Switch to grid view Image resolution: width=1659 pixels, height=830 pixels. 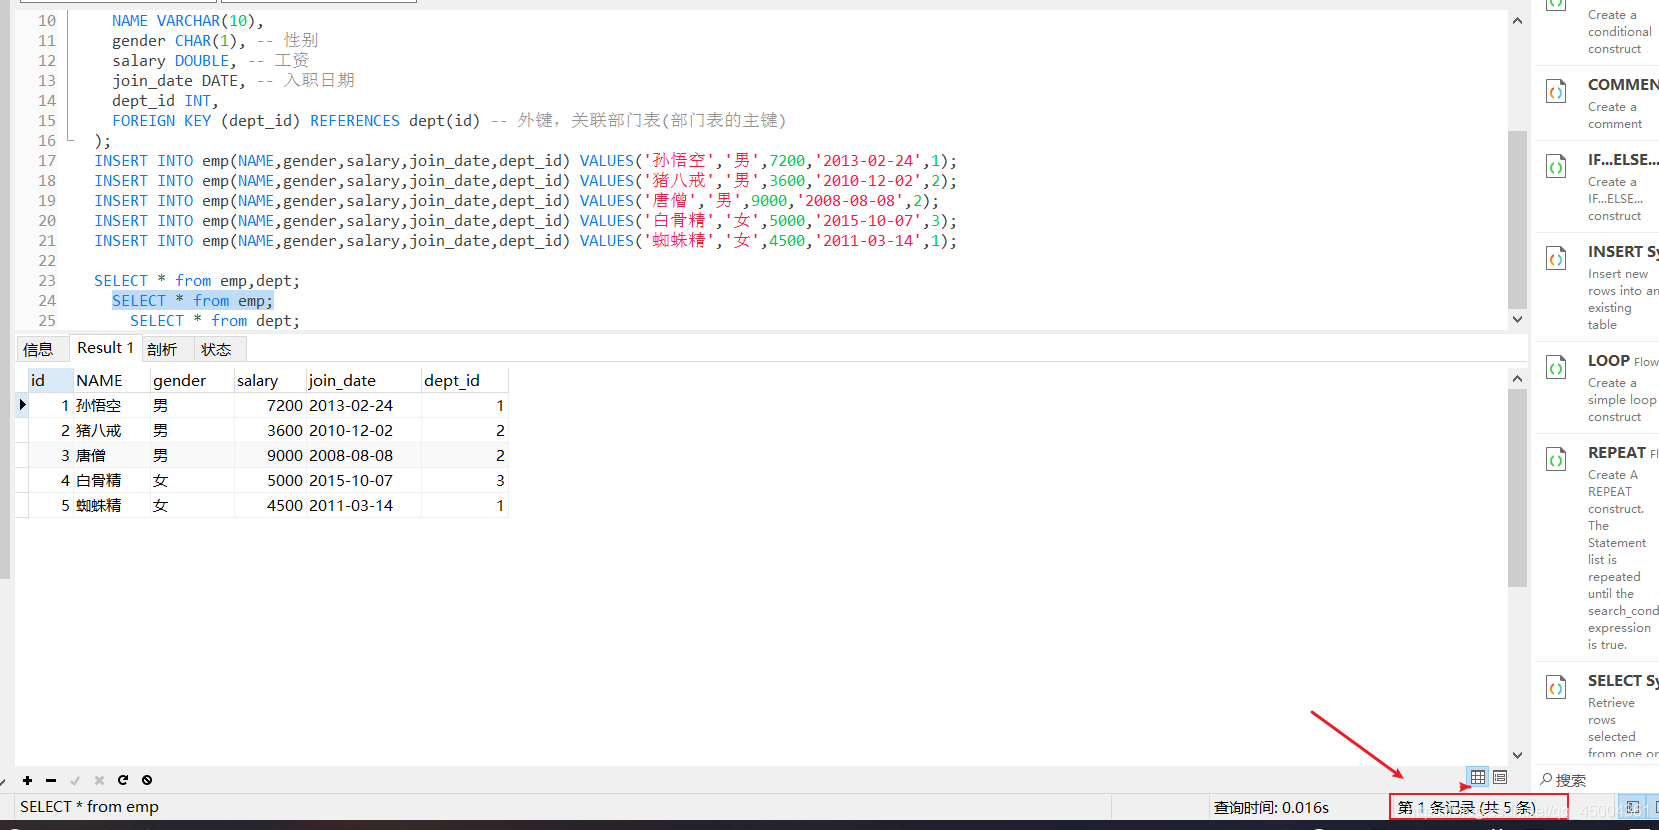1478,777
